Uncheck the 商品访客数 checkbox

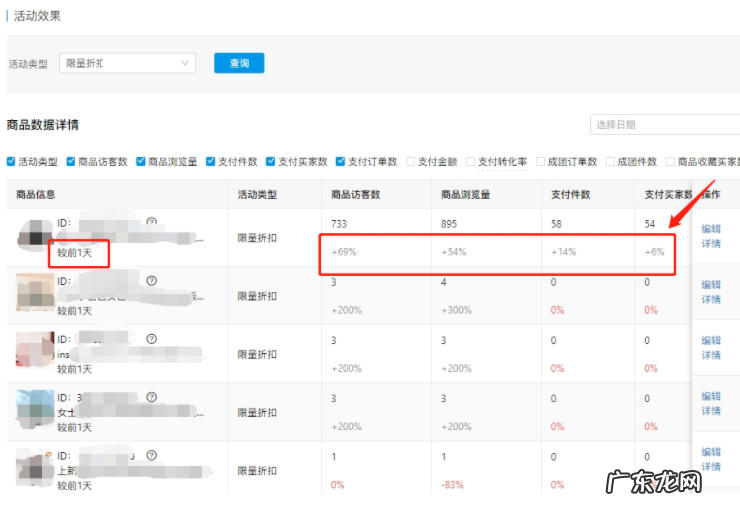pos(71,162)
